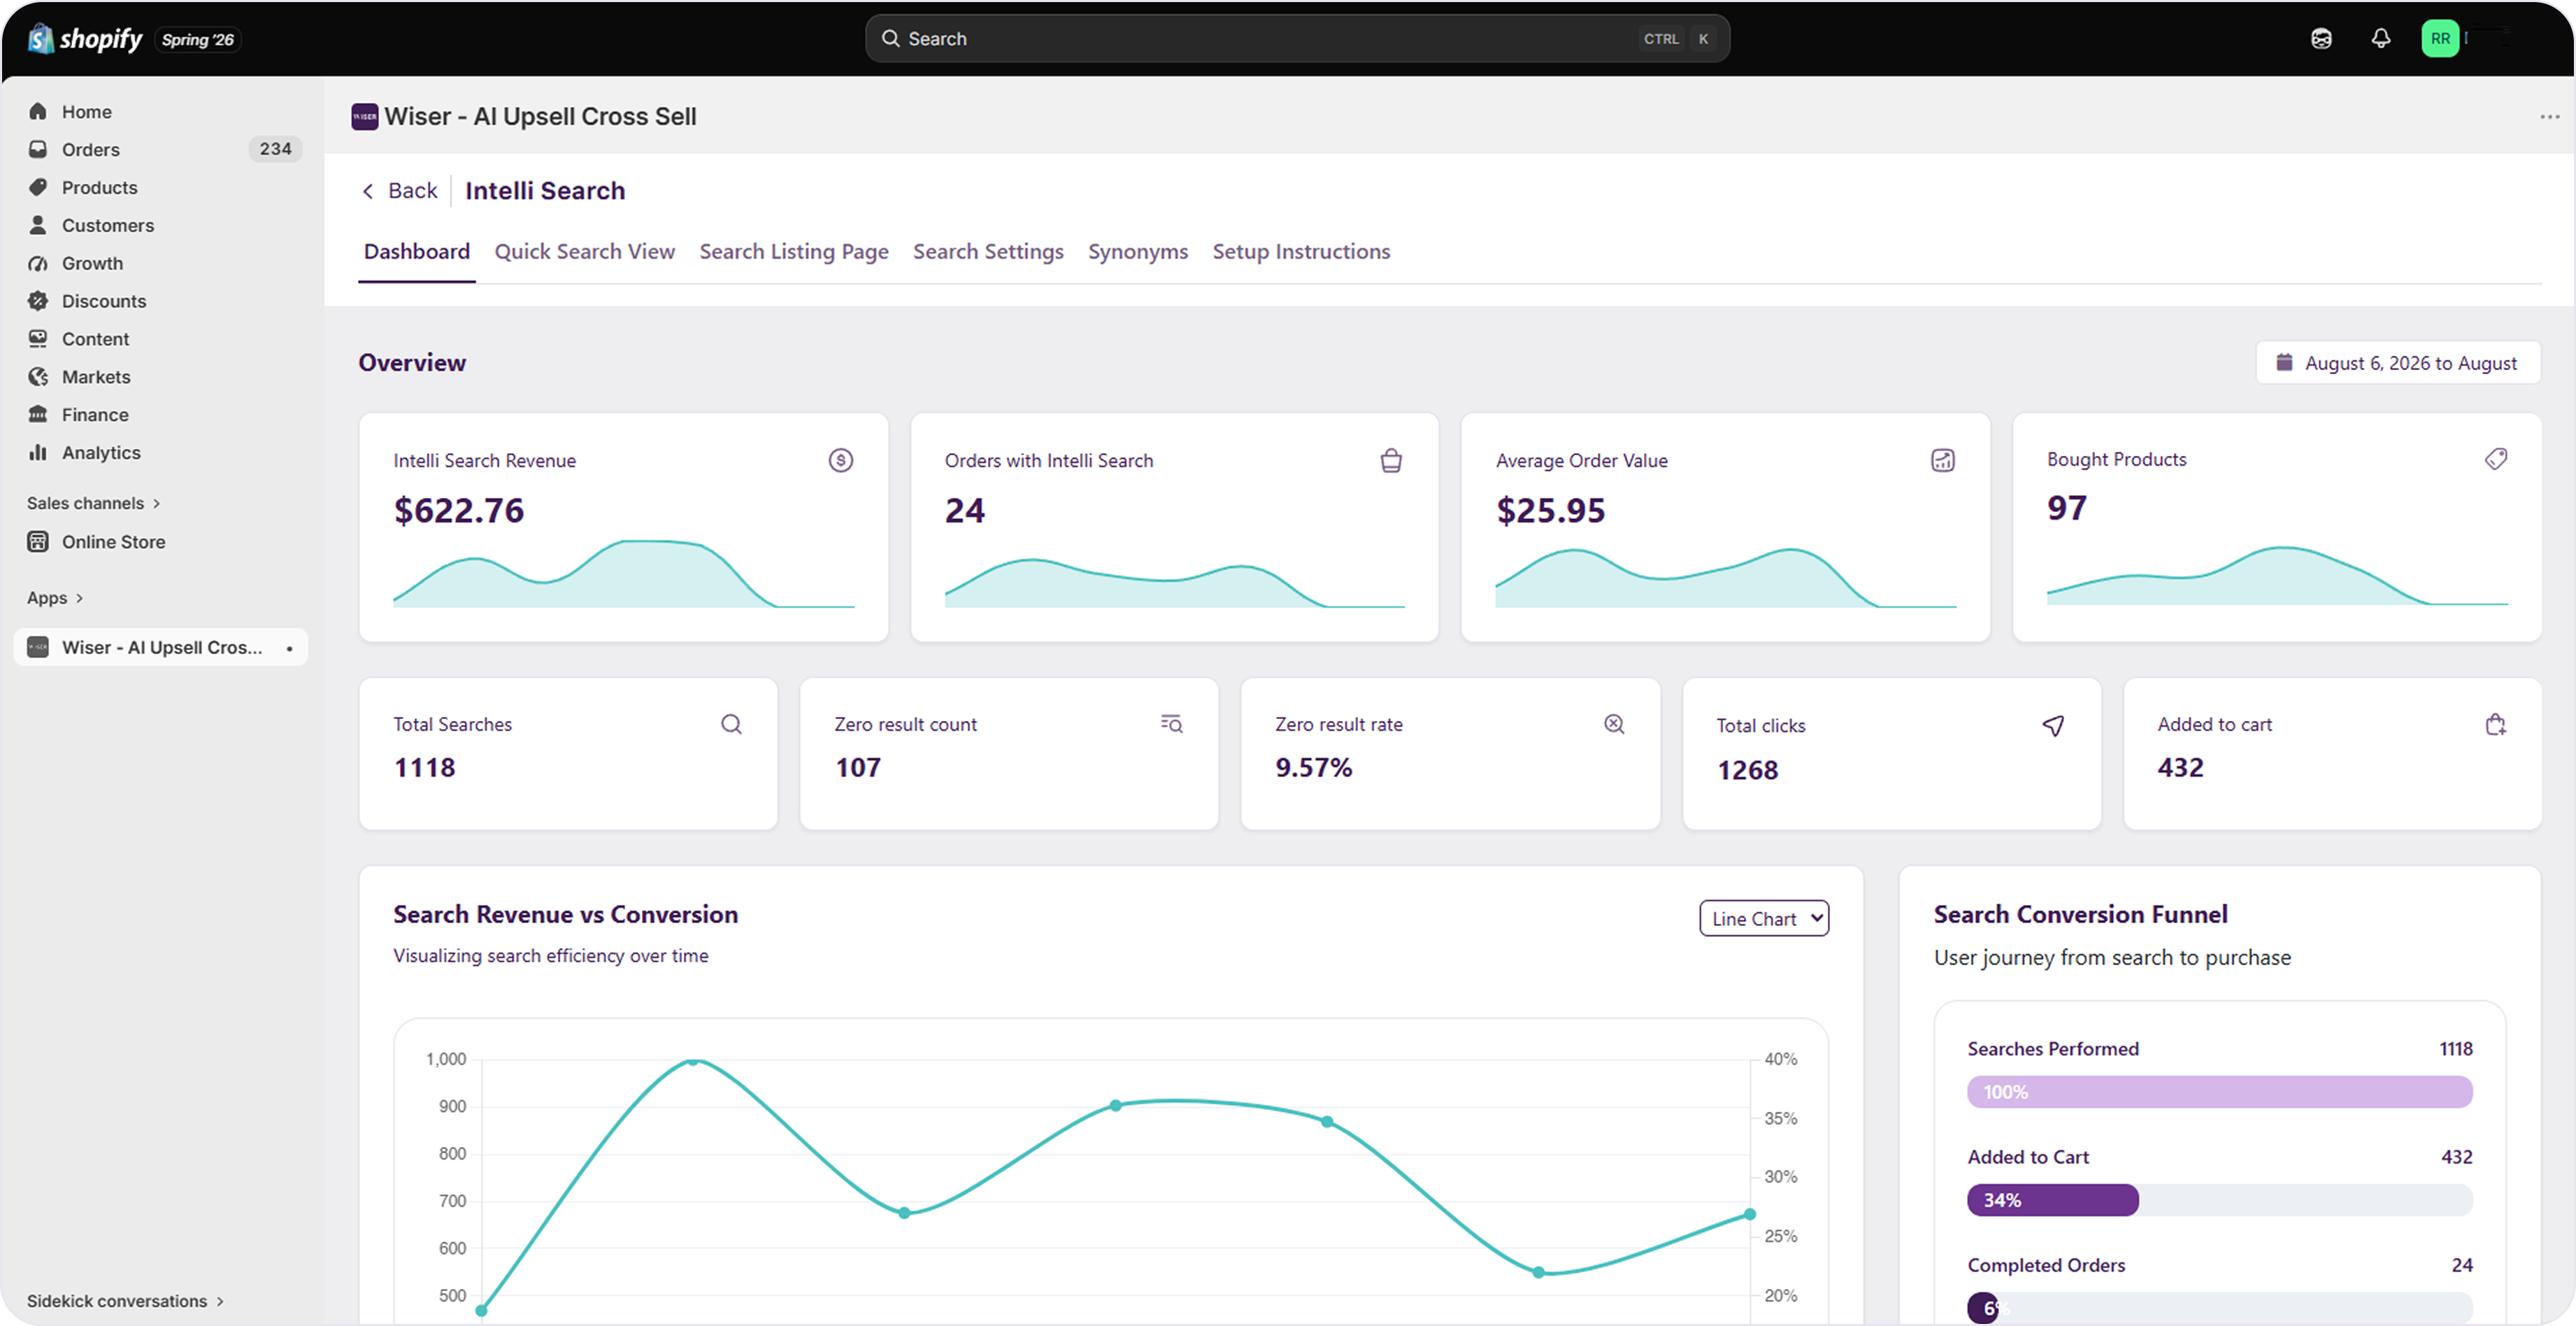This screenshot has width=2576, height=1326.
Task: Open the three-dot app menu
Action: tap(2549, 117)
